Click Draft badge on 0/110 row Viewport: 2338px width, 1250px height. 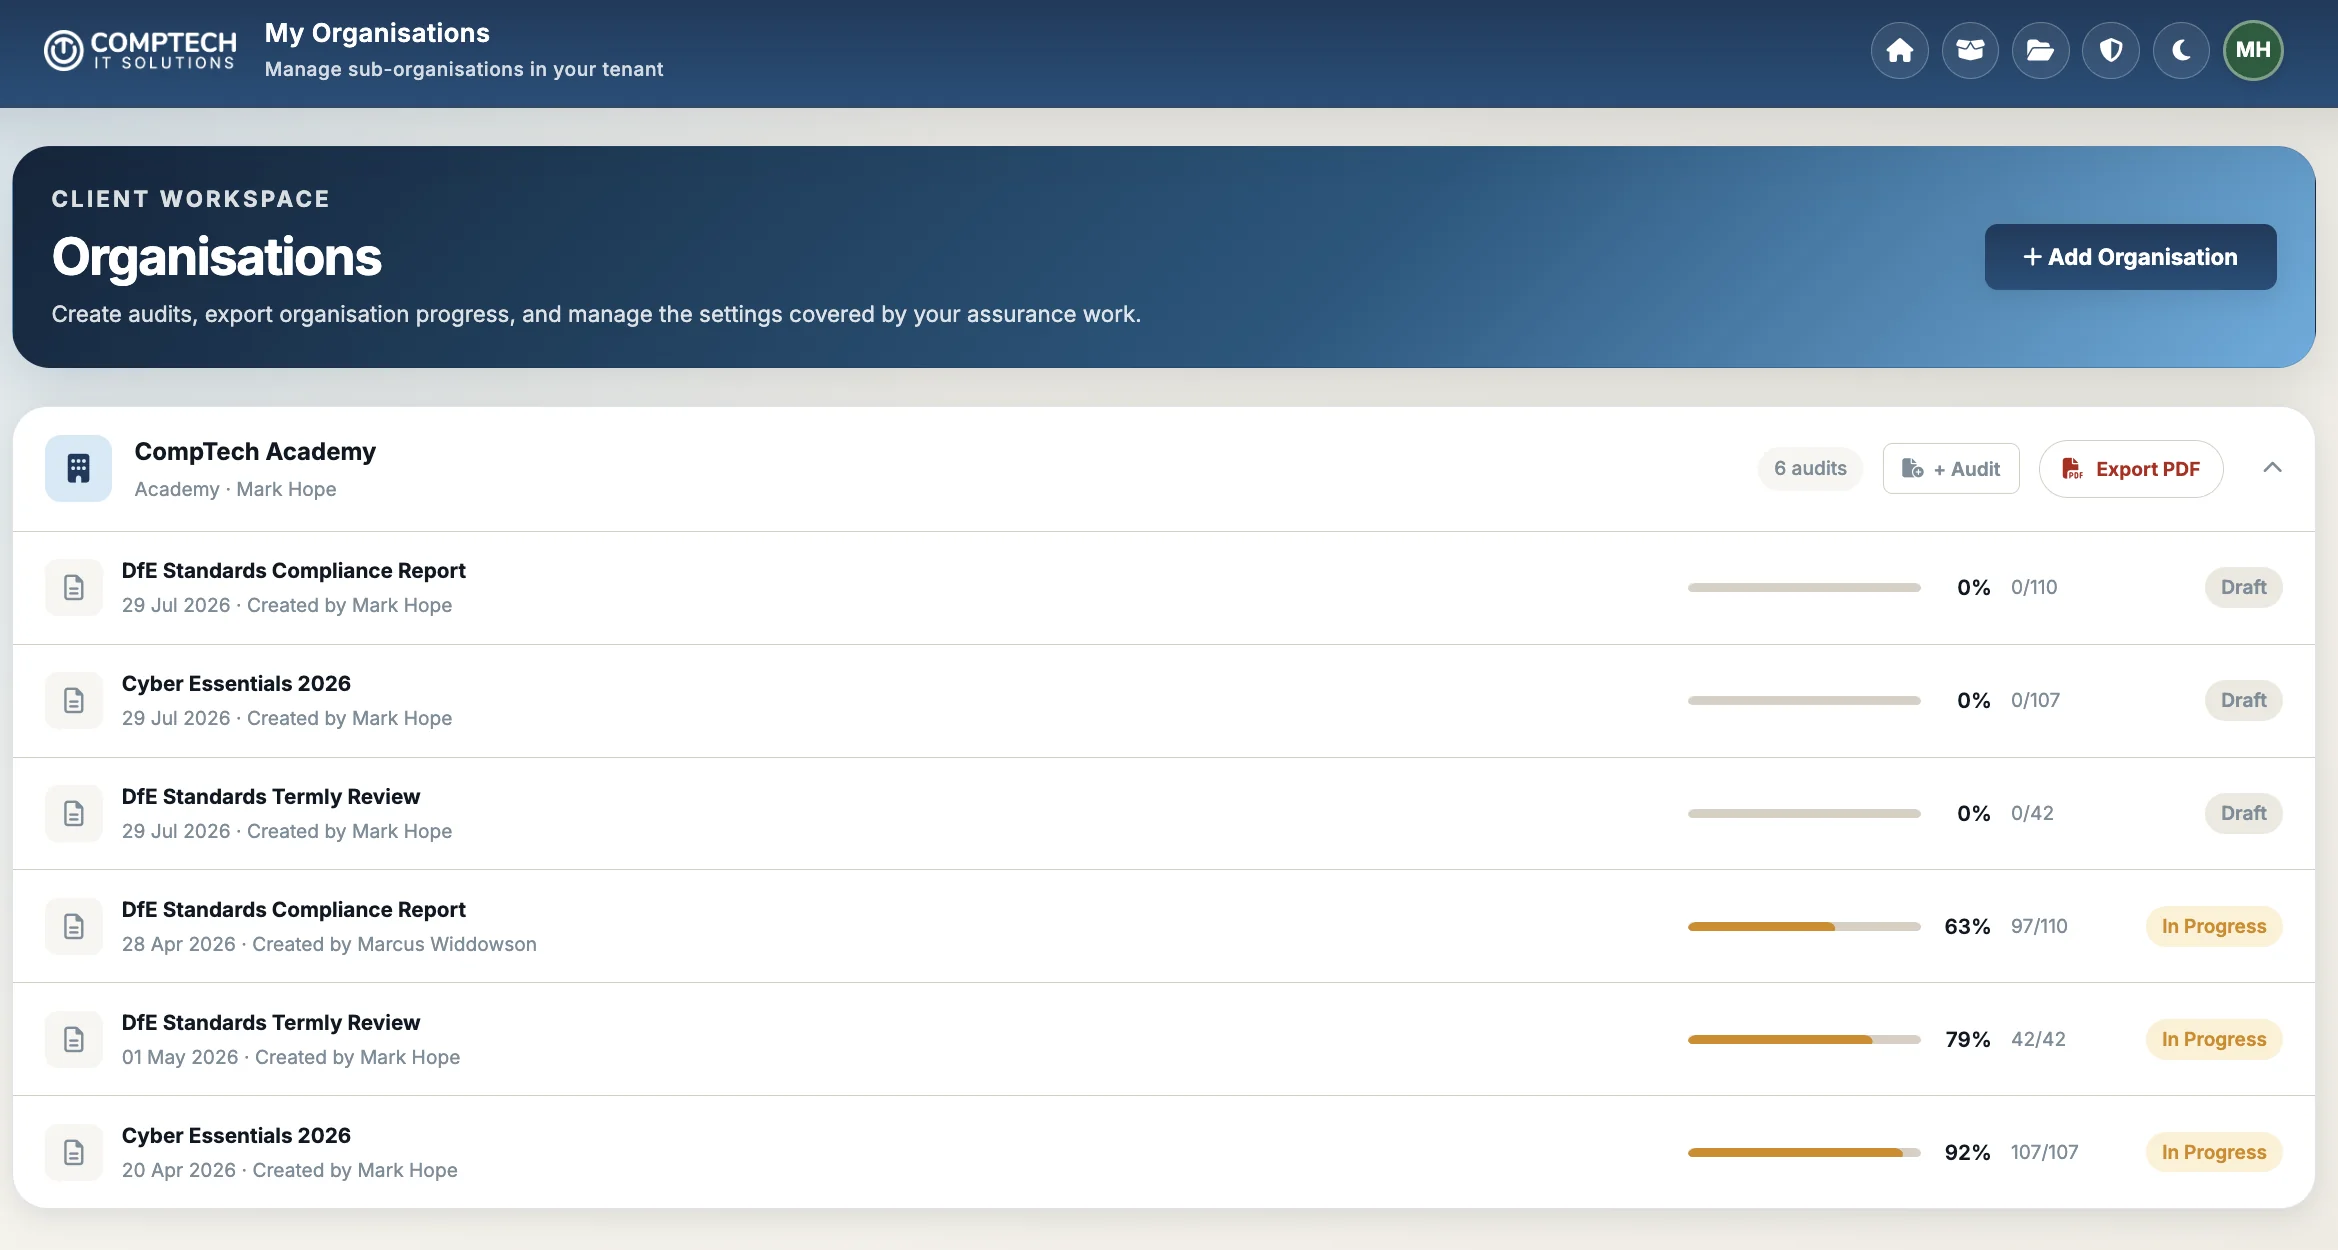click(x=2243, y=587)
